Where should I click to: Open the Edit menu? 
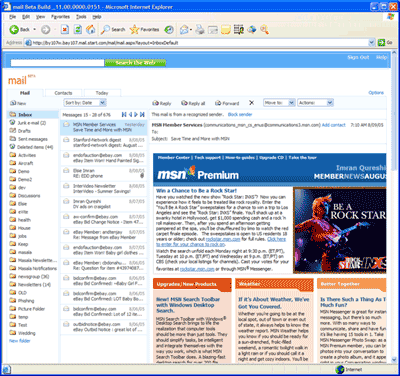point(26,17)
